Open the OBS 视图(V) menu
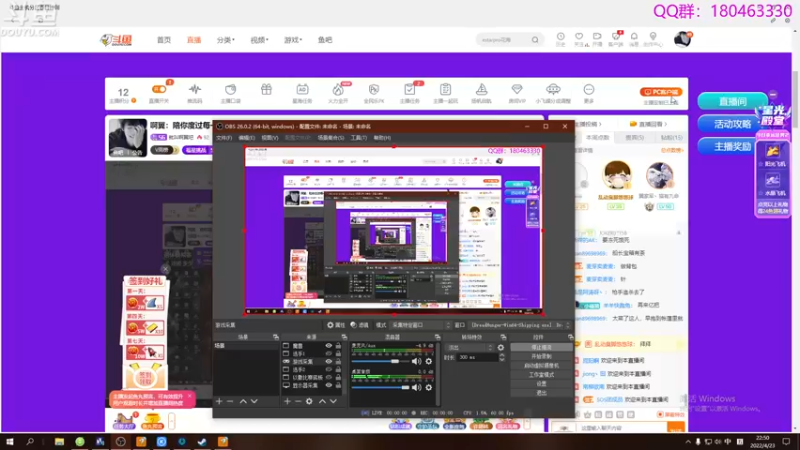The image size is (800, 450). 270,138
